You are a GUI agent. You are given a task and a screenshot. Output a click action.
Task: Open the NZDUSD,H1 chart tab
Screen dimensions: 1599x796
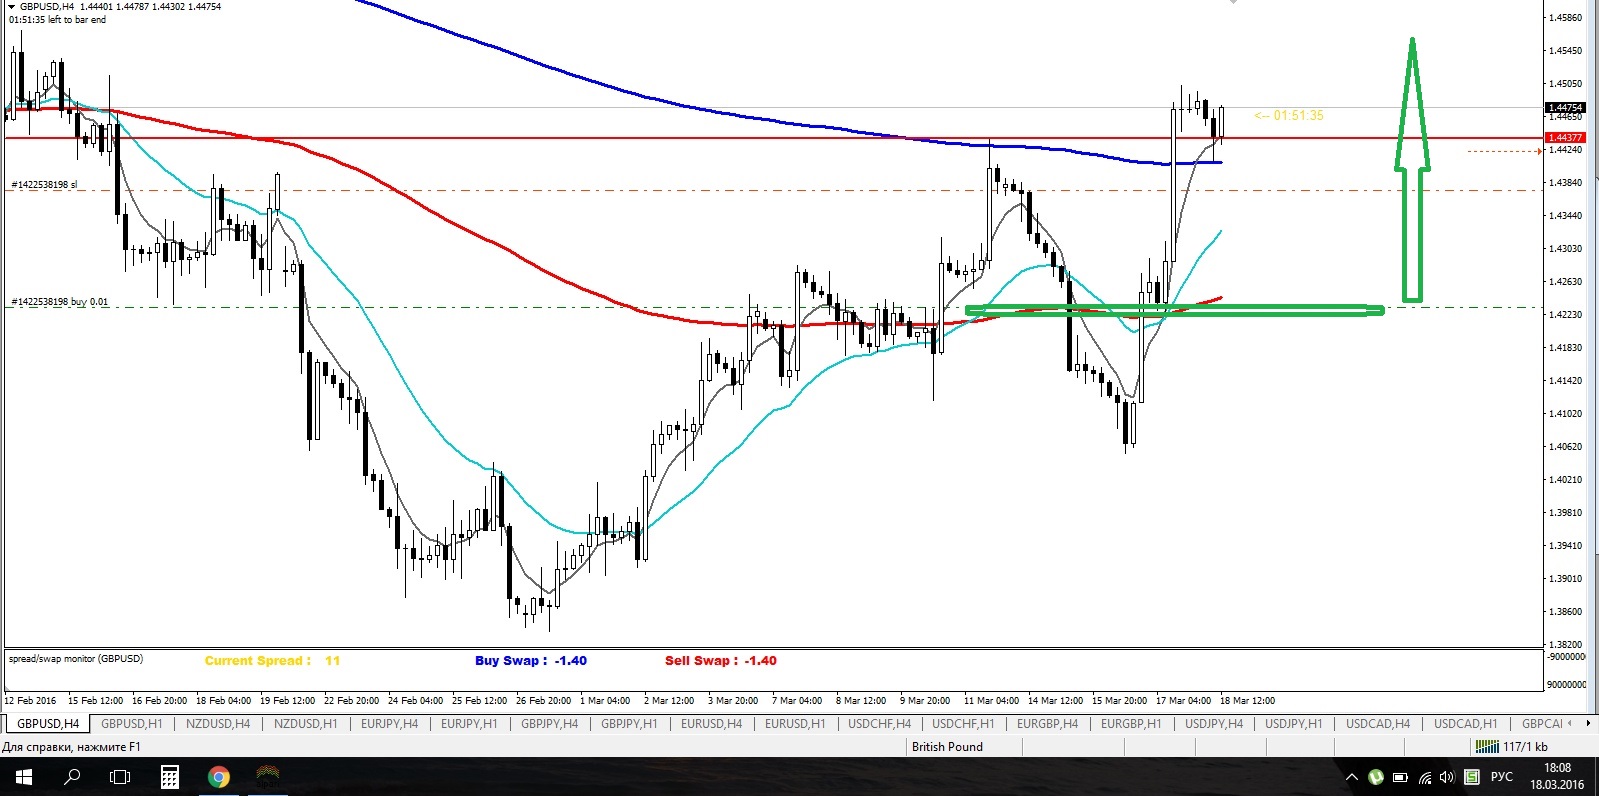305,723
